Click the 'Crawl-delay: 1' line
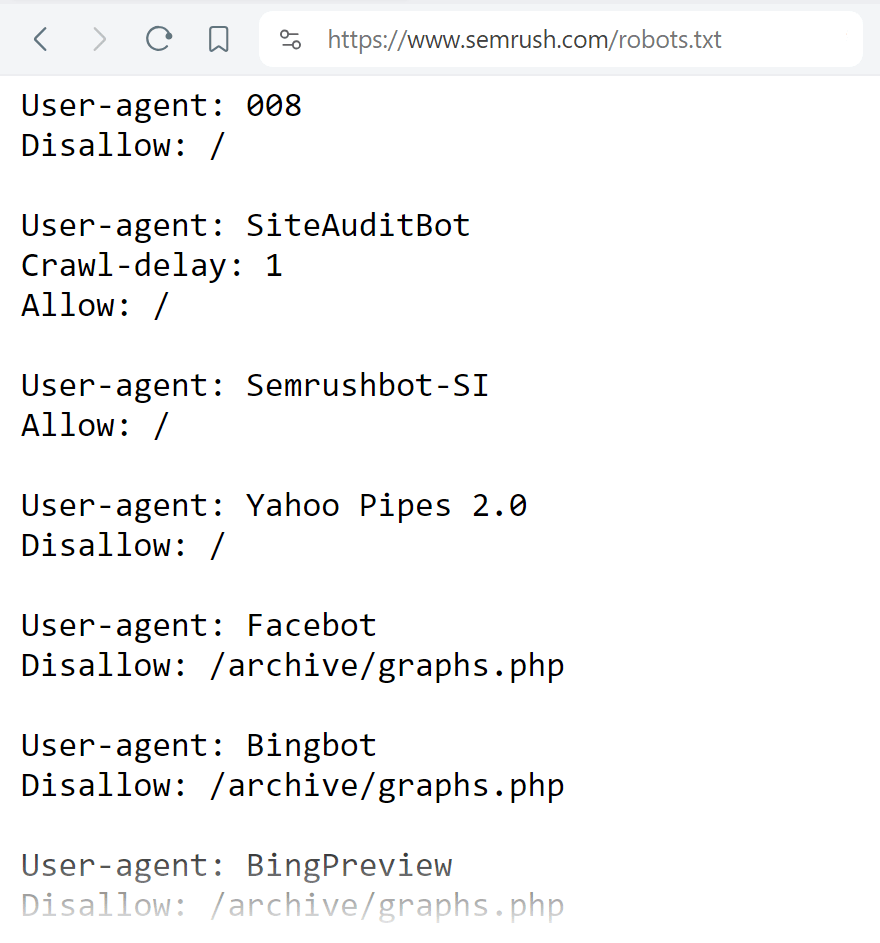The width and height of the screenshot is (880, 943). (x=151, y=265)
